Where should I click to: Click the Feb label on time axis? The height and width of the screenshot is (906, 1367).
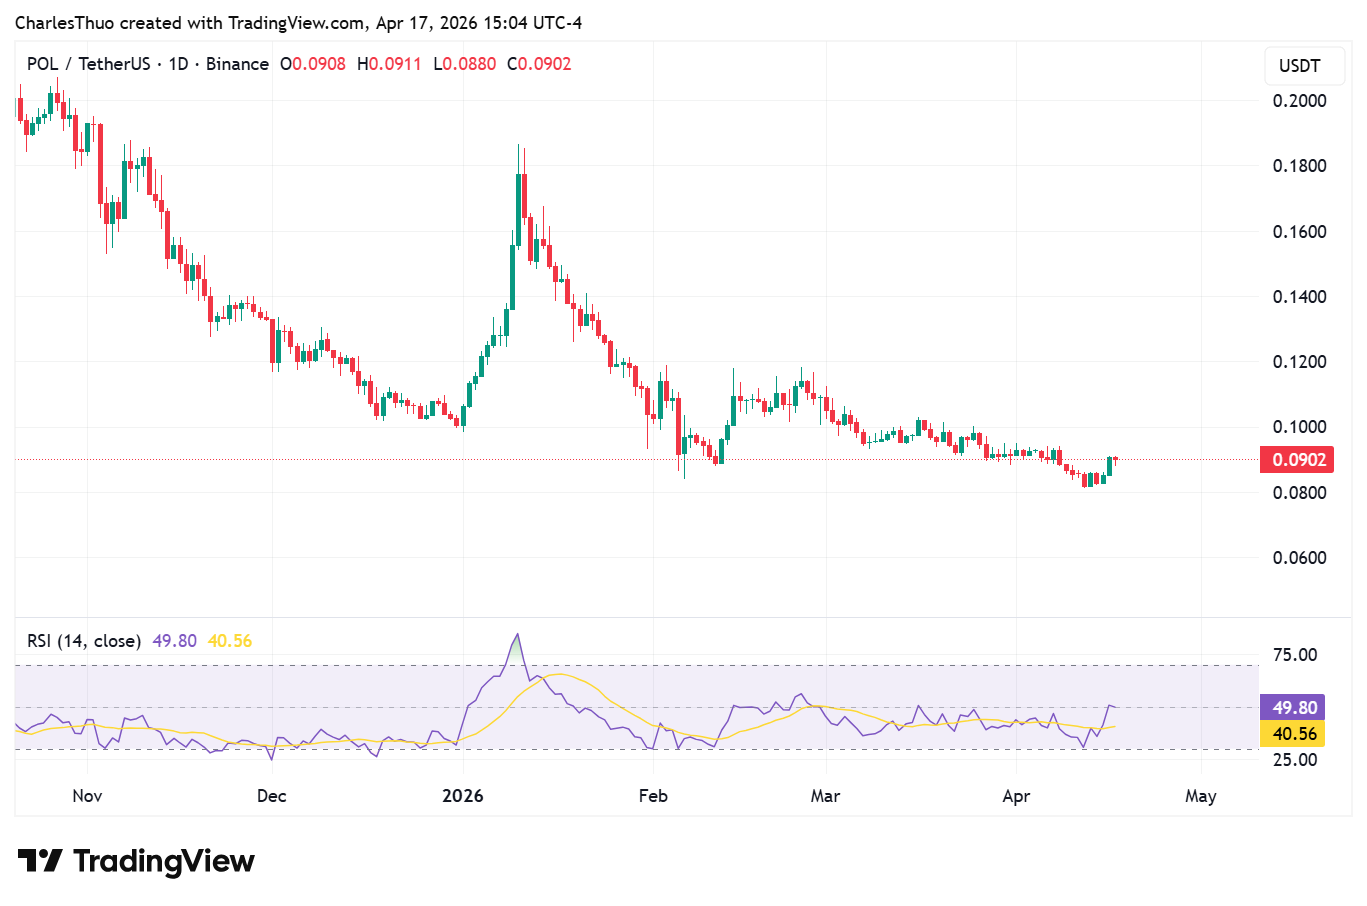(x=652, y=796)
